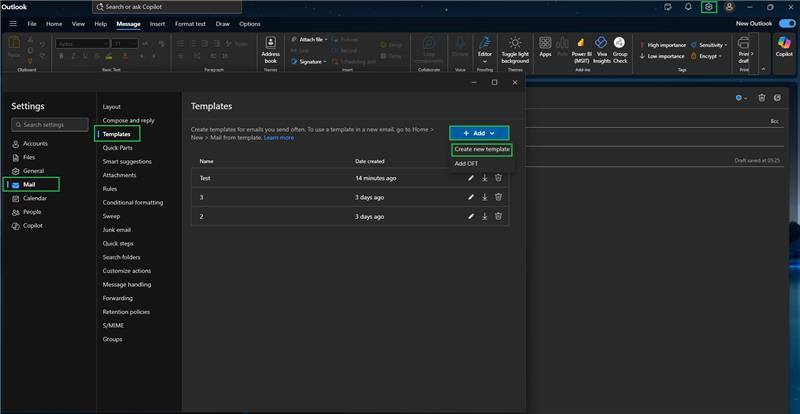Open Quick Parts settings
This screenshot has width=800, height=414.
pos(117,148)
